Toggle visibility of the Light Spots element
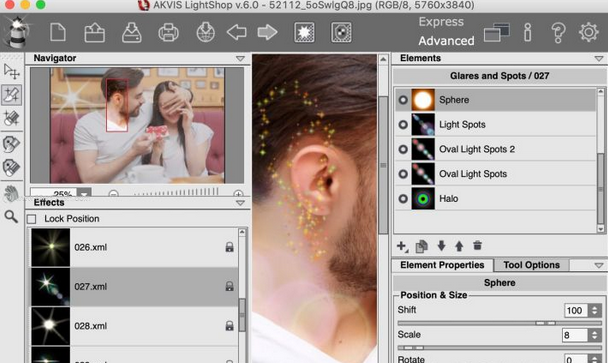Image resolution: width=608 pixels, height=363 pixels. click(x=403, y=124)
